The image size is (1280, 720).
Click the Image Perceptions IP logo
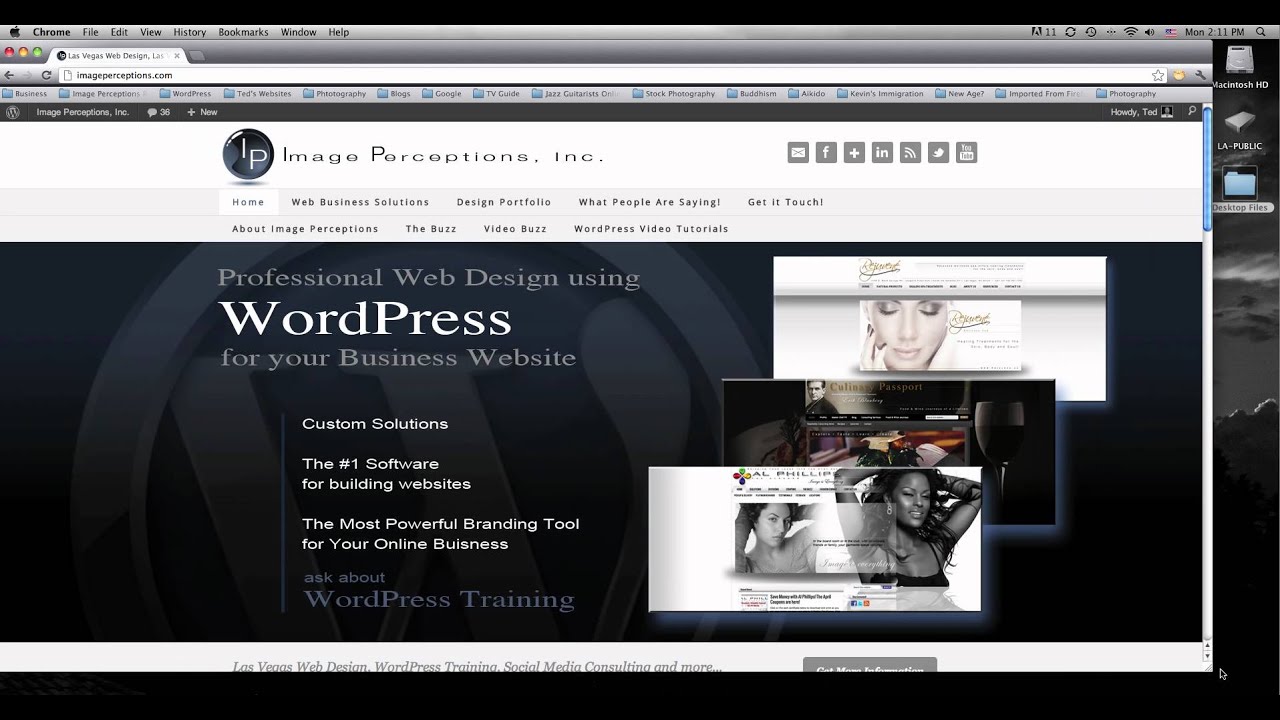[x=247, y=156]
